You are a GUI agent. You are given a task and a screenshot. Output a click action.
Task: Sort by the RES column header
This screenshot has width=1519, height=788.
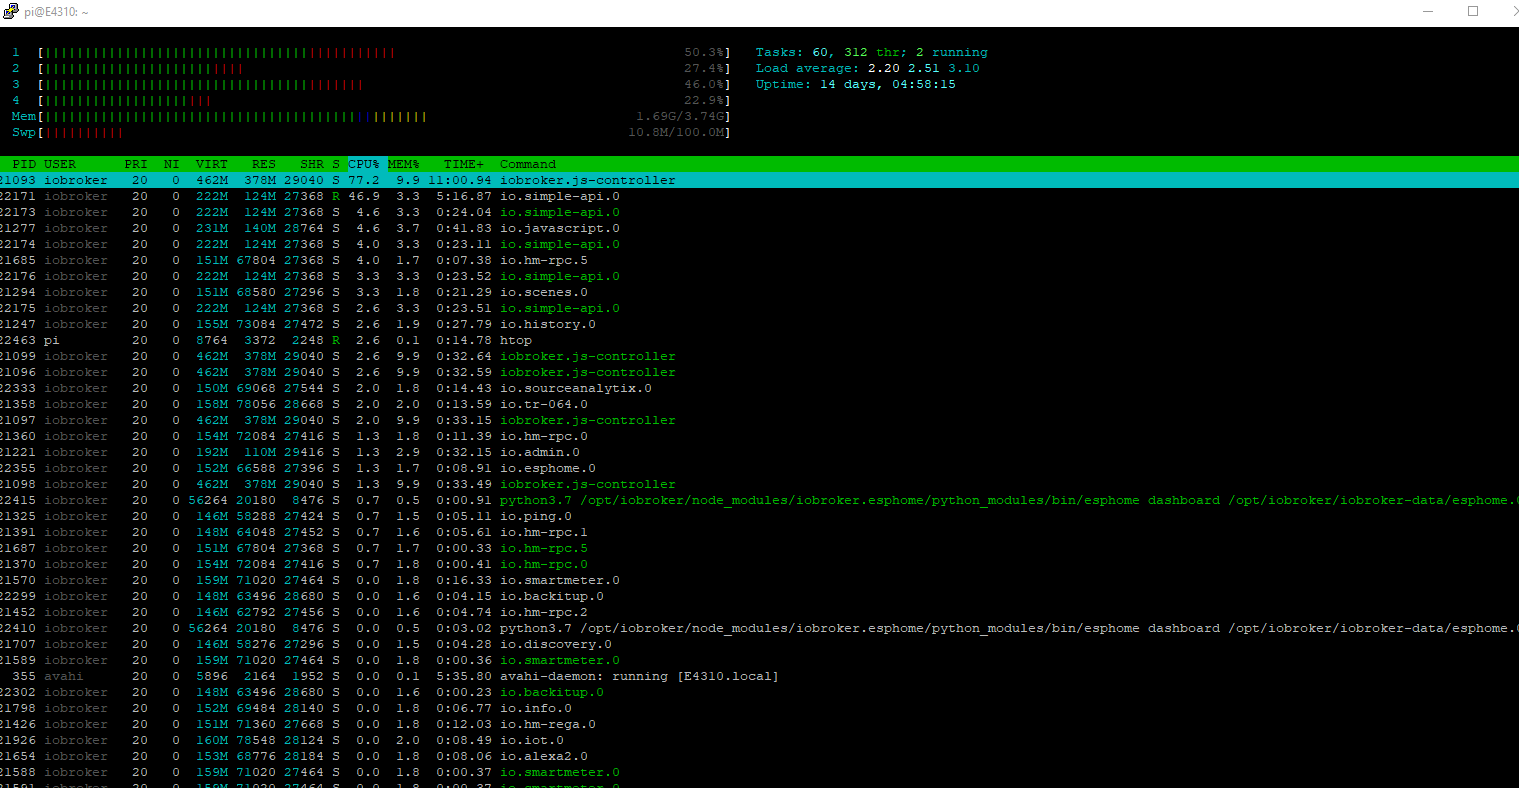[264, 164]
